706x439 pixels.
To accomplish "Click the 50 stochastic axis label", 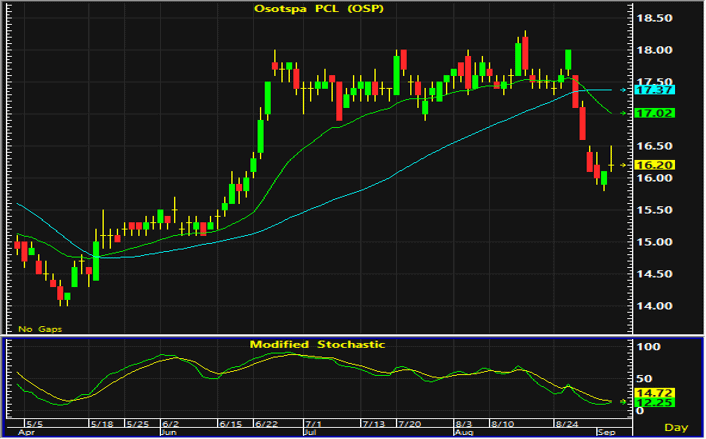I will pyautogui.click(x=644, y=379).
